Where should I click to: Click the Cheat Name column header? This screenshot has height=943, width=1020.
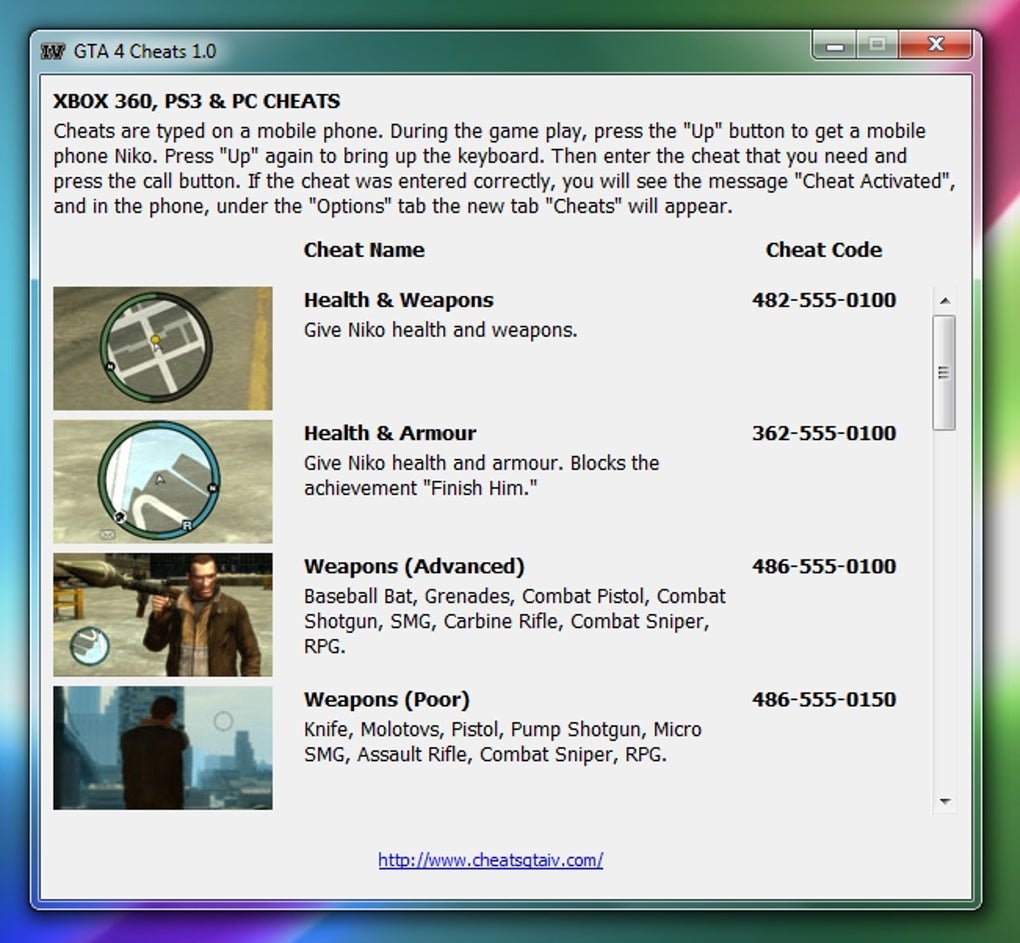[x=364, y=250]
